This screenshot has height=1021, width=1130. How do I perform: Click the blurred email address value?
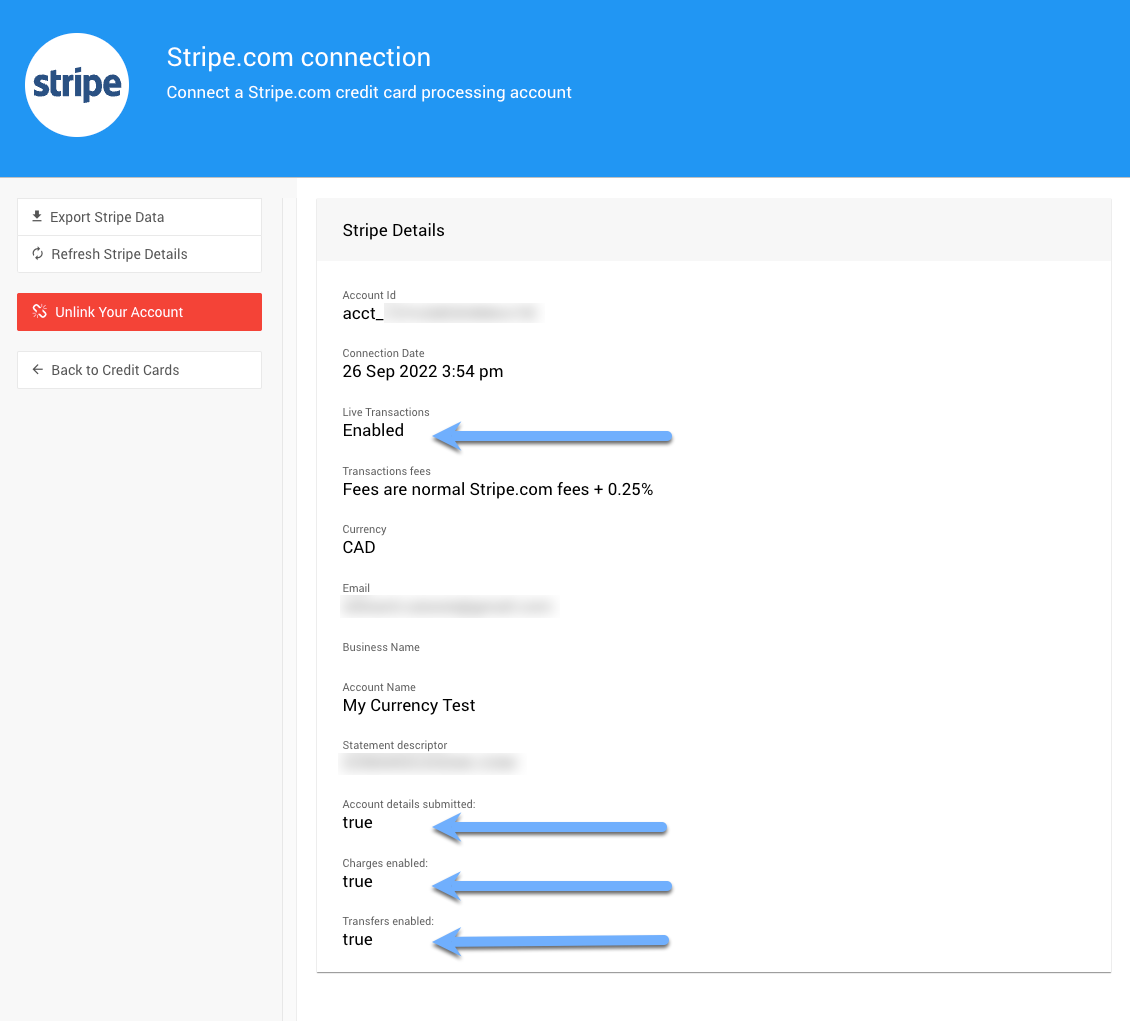(x=447, y=607)
